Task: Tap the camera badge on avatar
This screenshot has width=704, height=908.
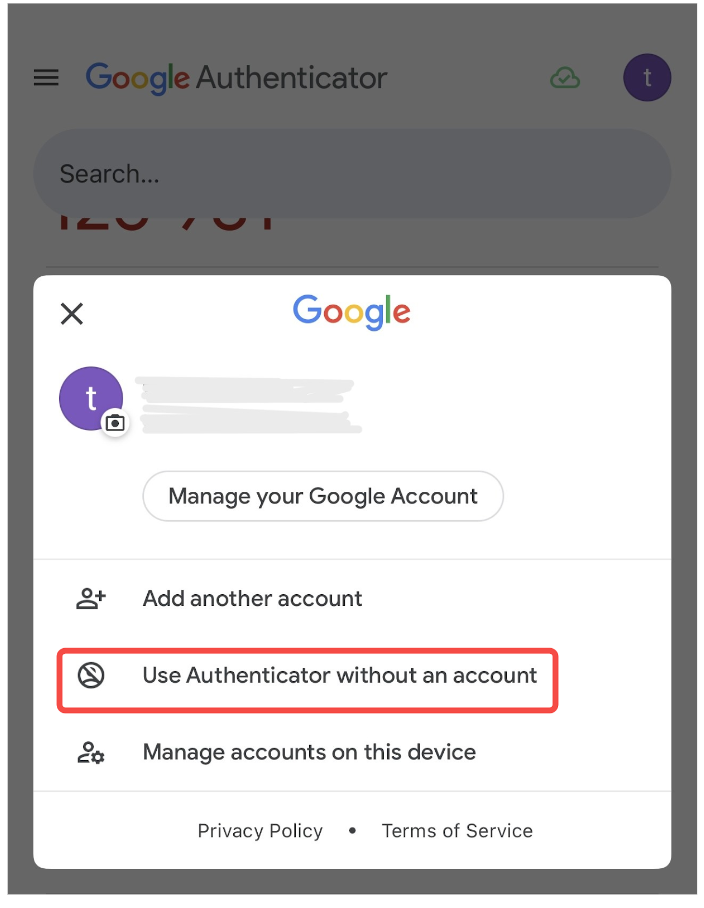Action: (115, 423)
